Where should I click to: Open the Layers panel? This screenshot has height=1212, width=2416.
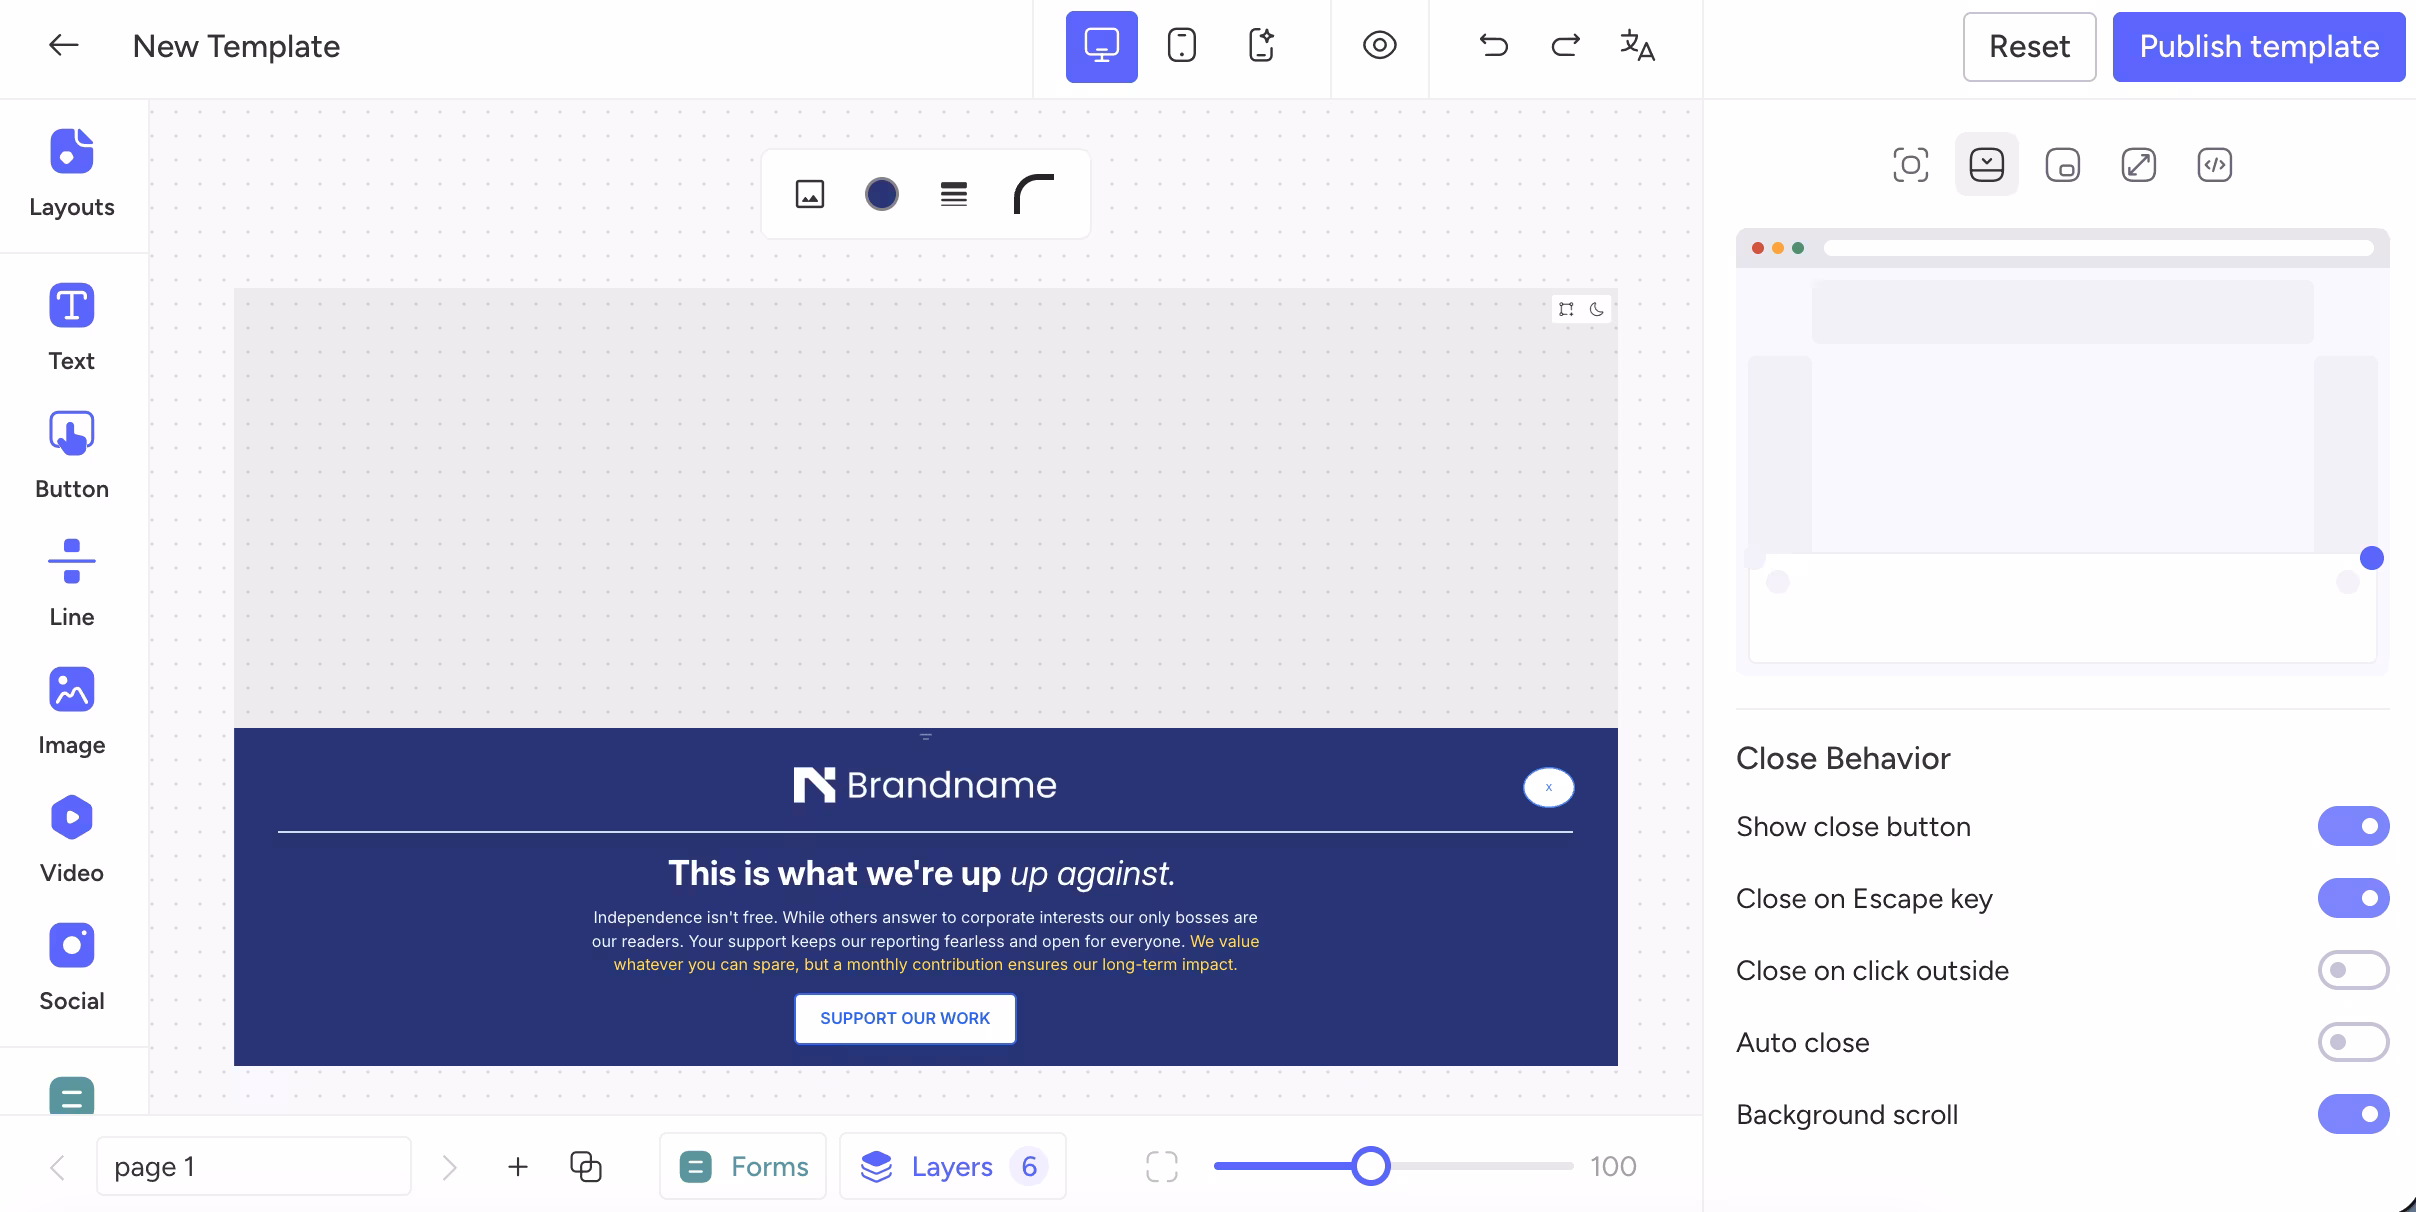(x=949, y=1166)
